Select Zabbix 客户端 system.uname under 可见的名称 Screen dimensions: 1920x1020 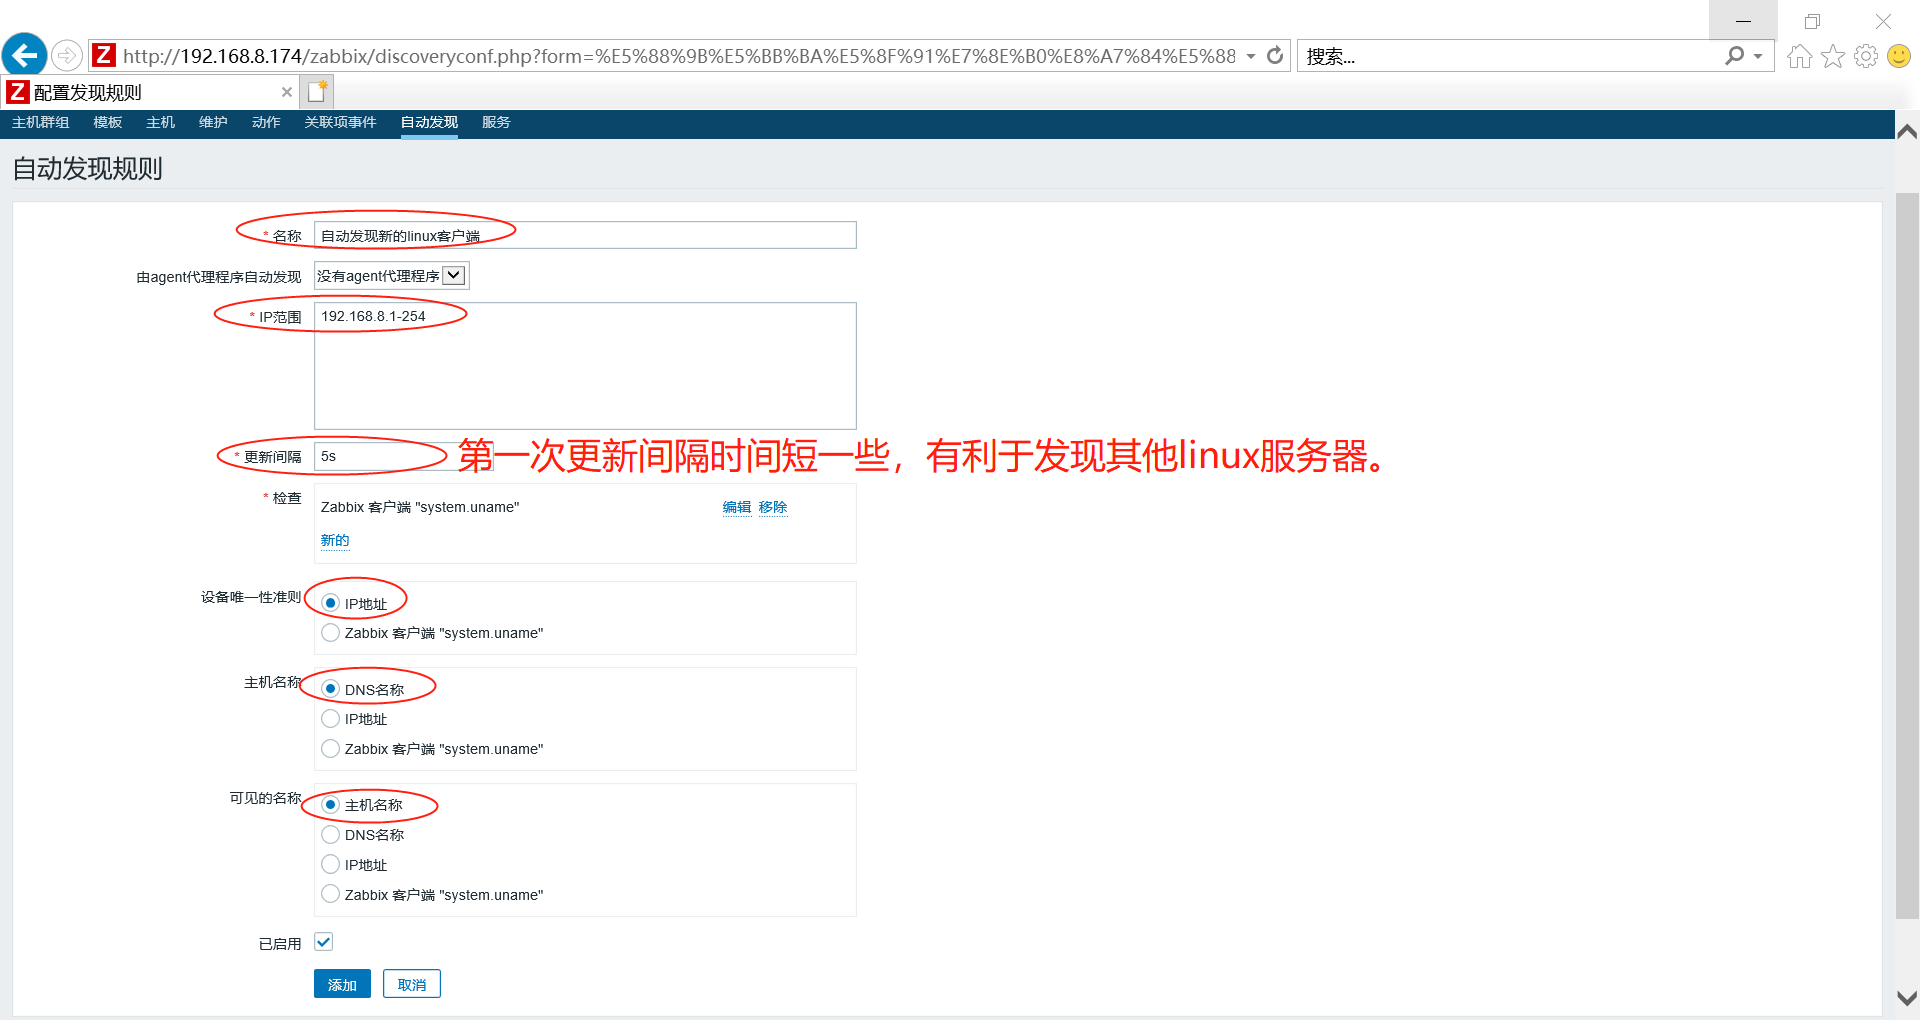(x=331, y=895)
